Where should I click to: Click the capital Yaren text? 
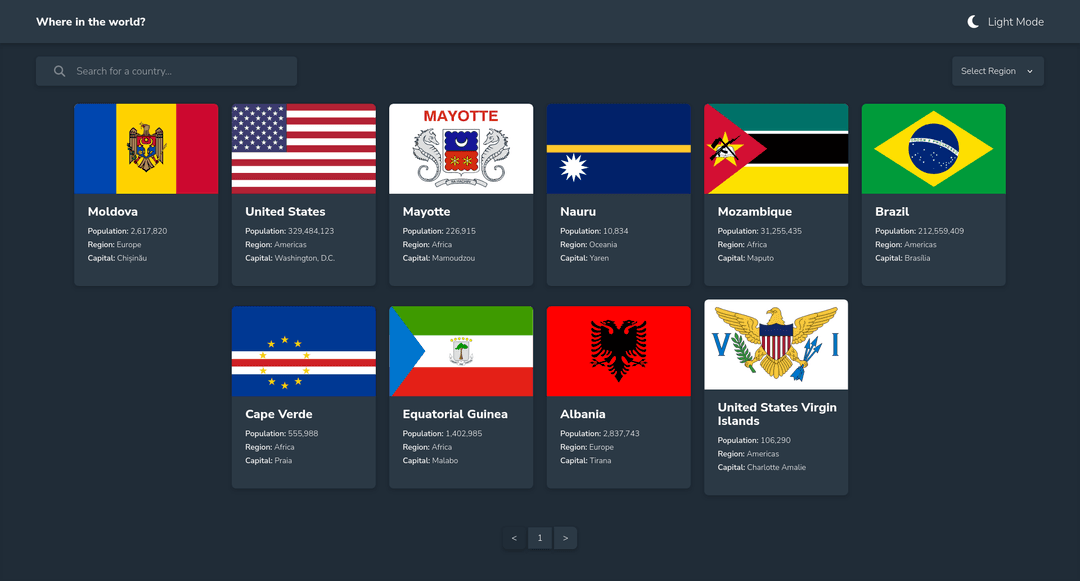click(x=585, y=258)
